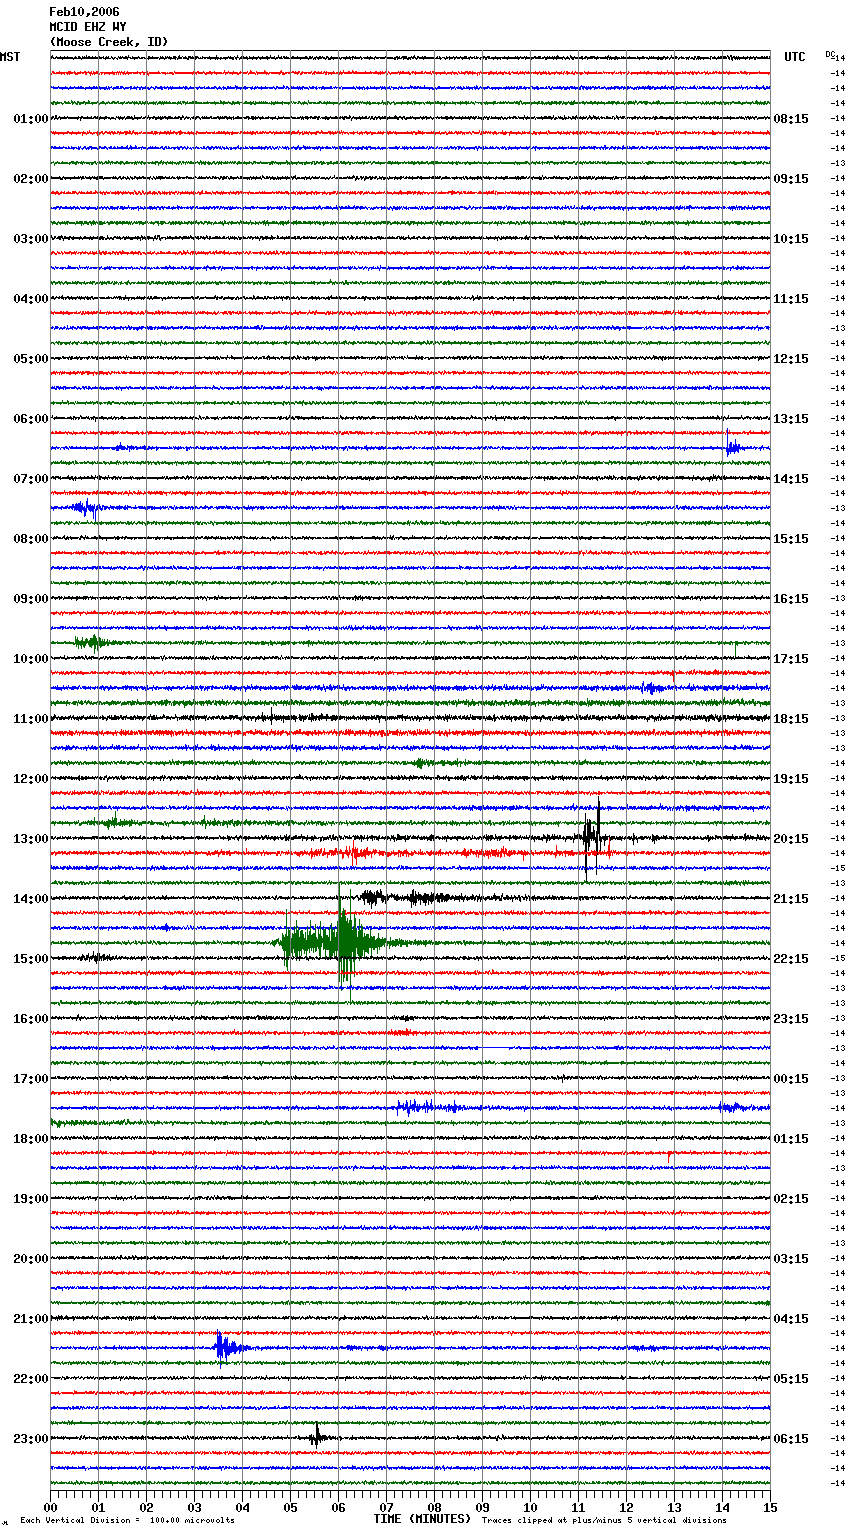The height and width of the screenshot is (1534, 850).
Task: Click the blue event after 17:00
Action: [428, 1107]
